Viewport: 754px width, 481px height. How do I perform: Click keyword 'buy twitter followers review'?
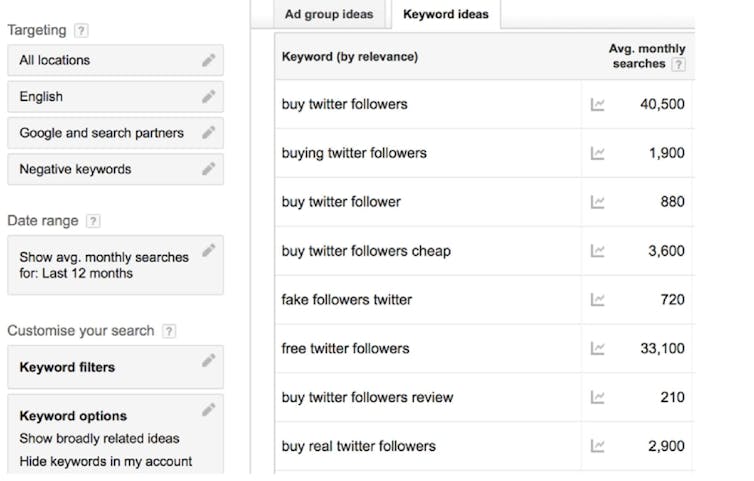tap(367, 398)
